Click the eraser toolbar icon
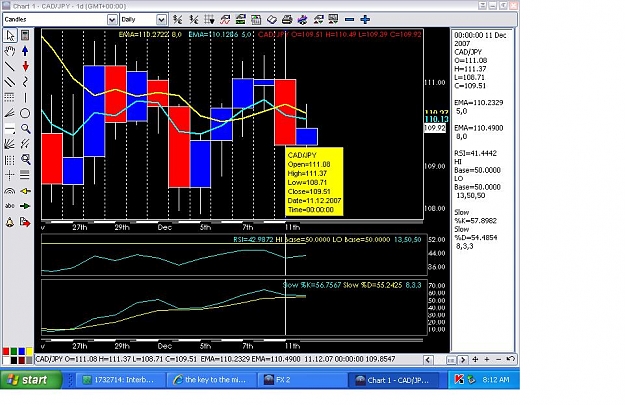The image size is (625, 405). 271,19
